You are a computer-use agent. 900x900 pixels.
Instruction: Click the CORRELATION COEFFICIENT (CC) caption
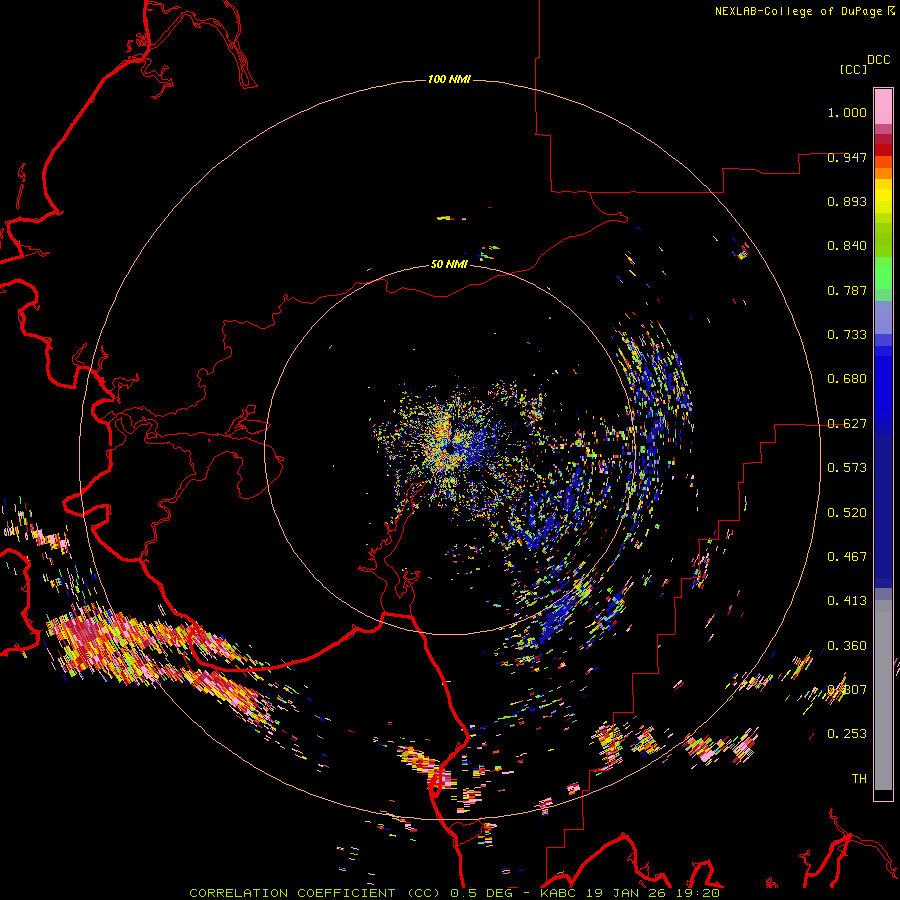point(315,893)
